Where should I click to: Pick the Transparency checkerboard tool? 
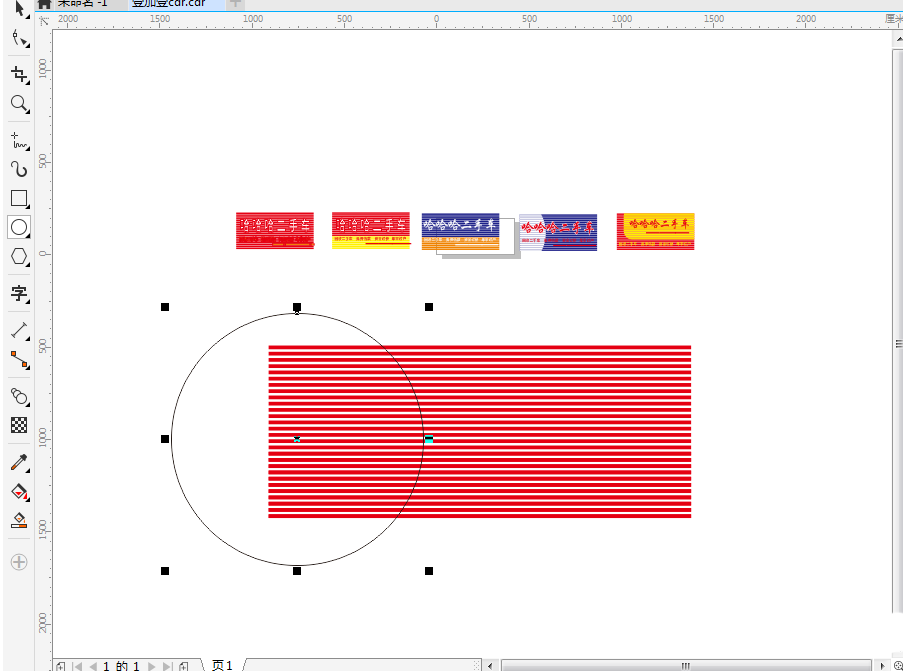tap(19, 425)
